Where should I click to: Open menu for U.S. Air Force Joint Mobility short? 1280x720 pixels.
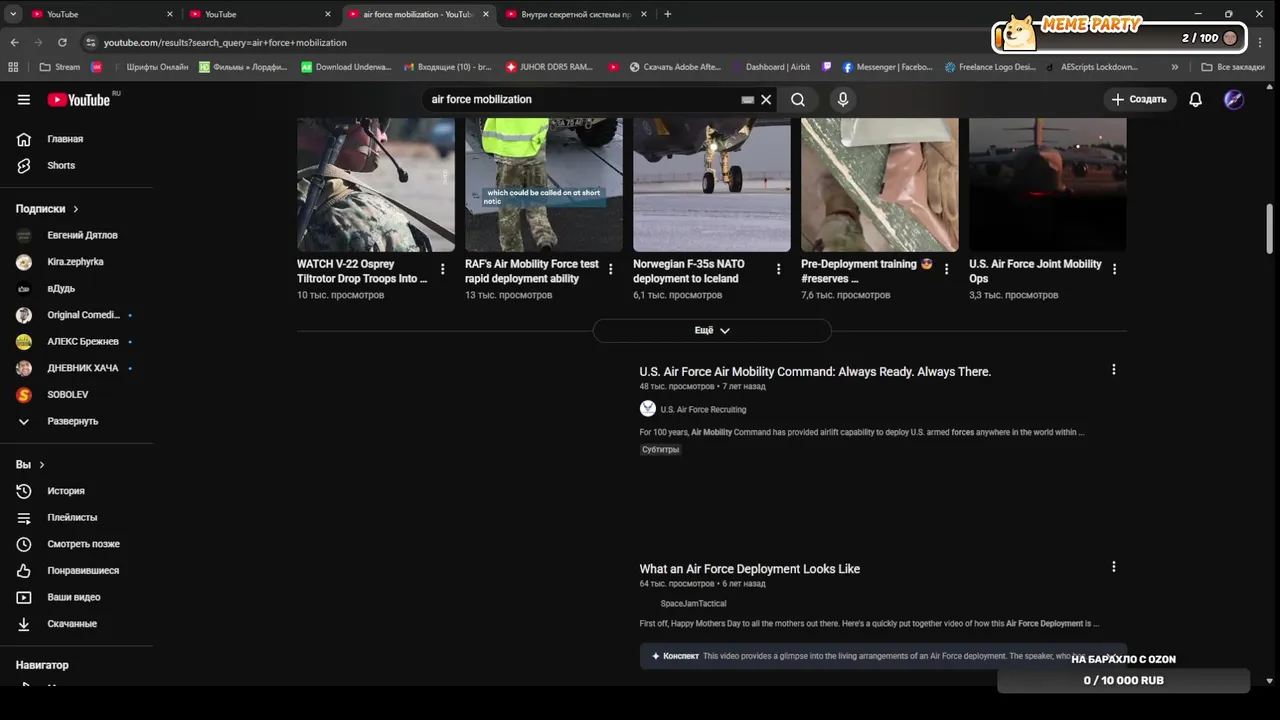coord(1114,269)
